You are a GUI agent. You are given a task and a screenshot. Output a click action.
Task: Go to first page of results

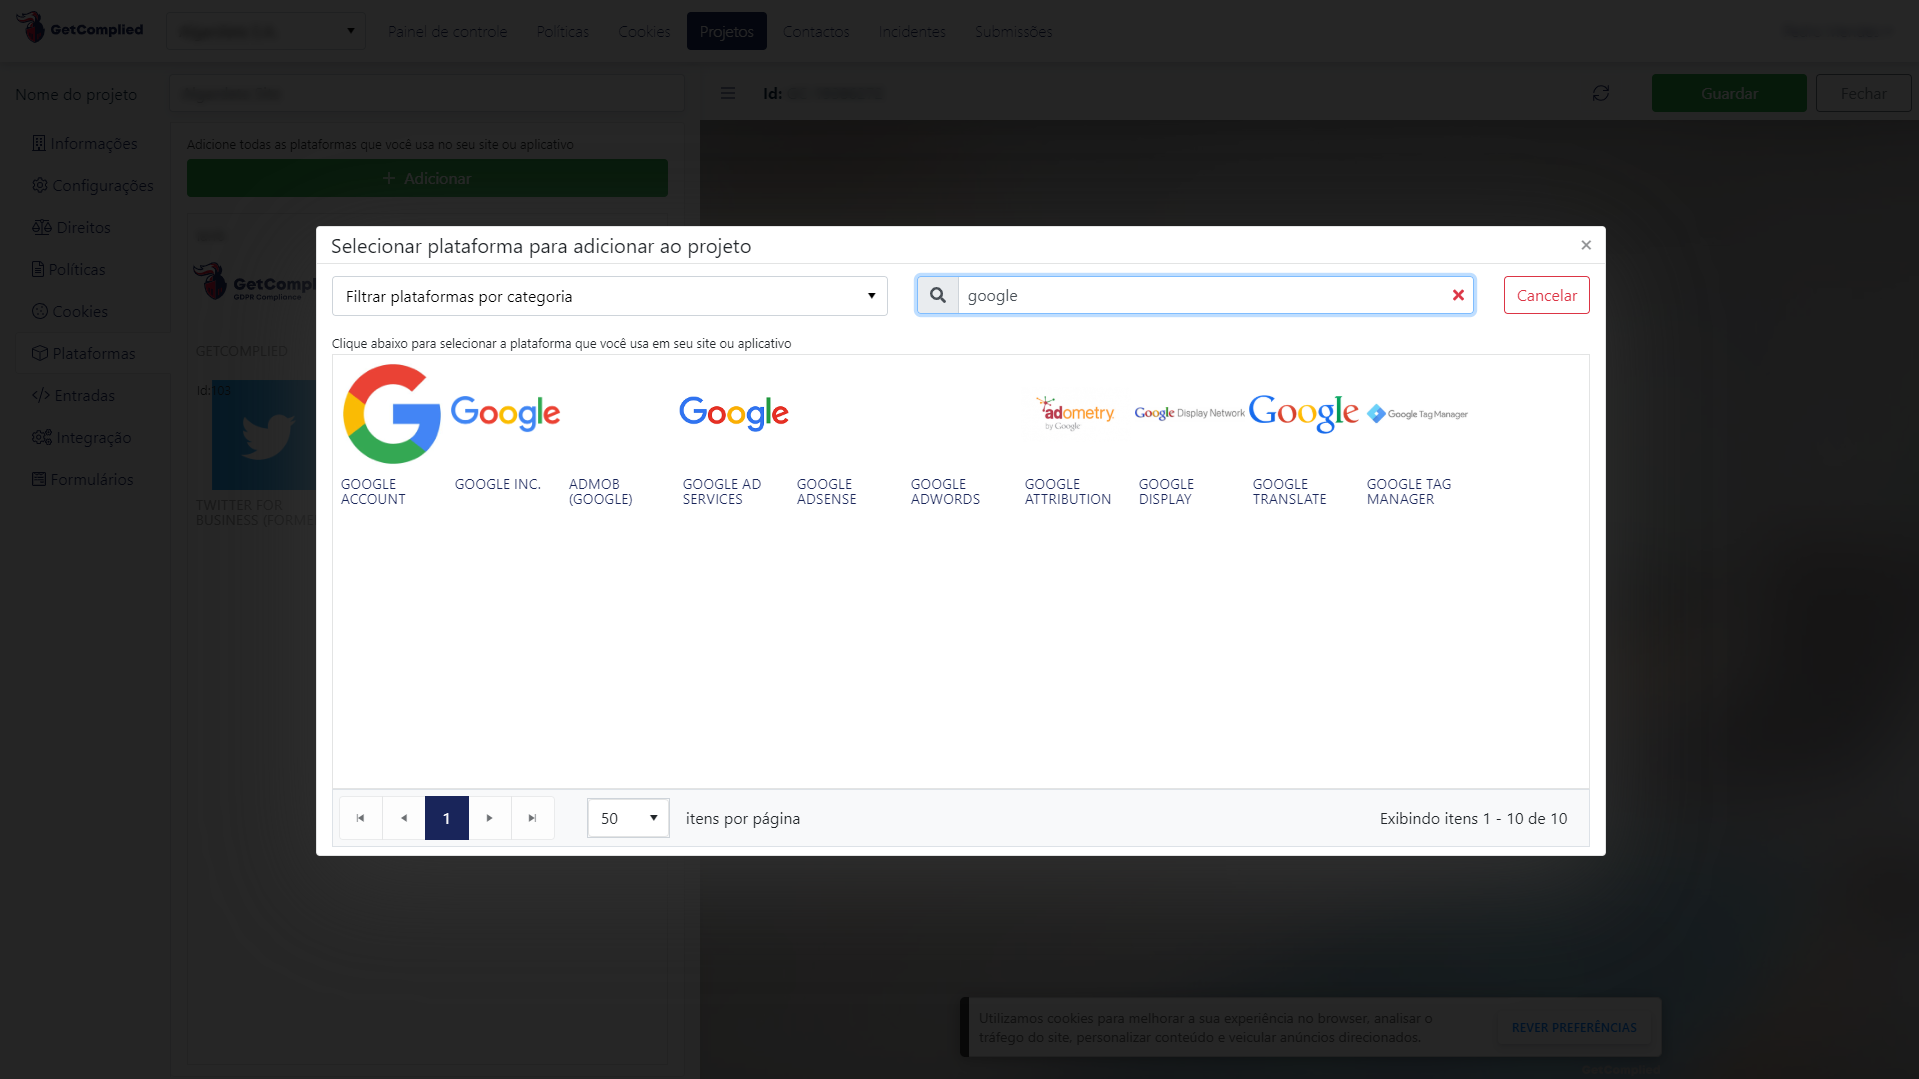(x=360, y=818)
